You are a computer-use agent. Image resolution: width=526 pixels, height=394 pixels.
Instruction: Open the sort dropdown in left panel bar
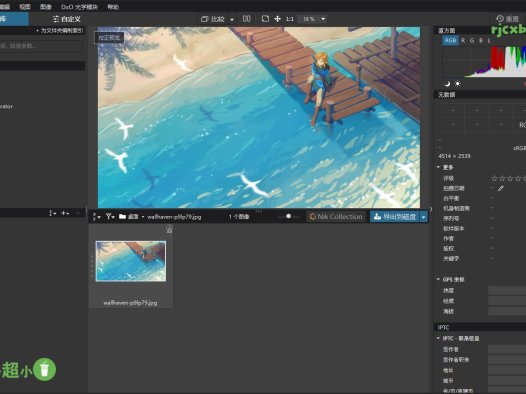[53, 213]
